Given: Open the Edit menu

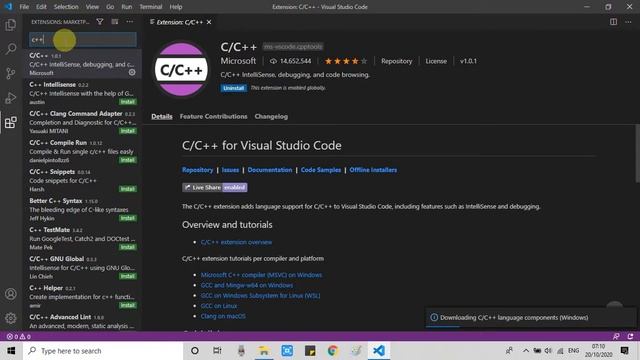Looking at the screenshot, I should click(41, 7).
